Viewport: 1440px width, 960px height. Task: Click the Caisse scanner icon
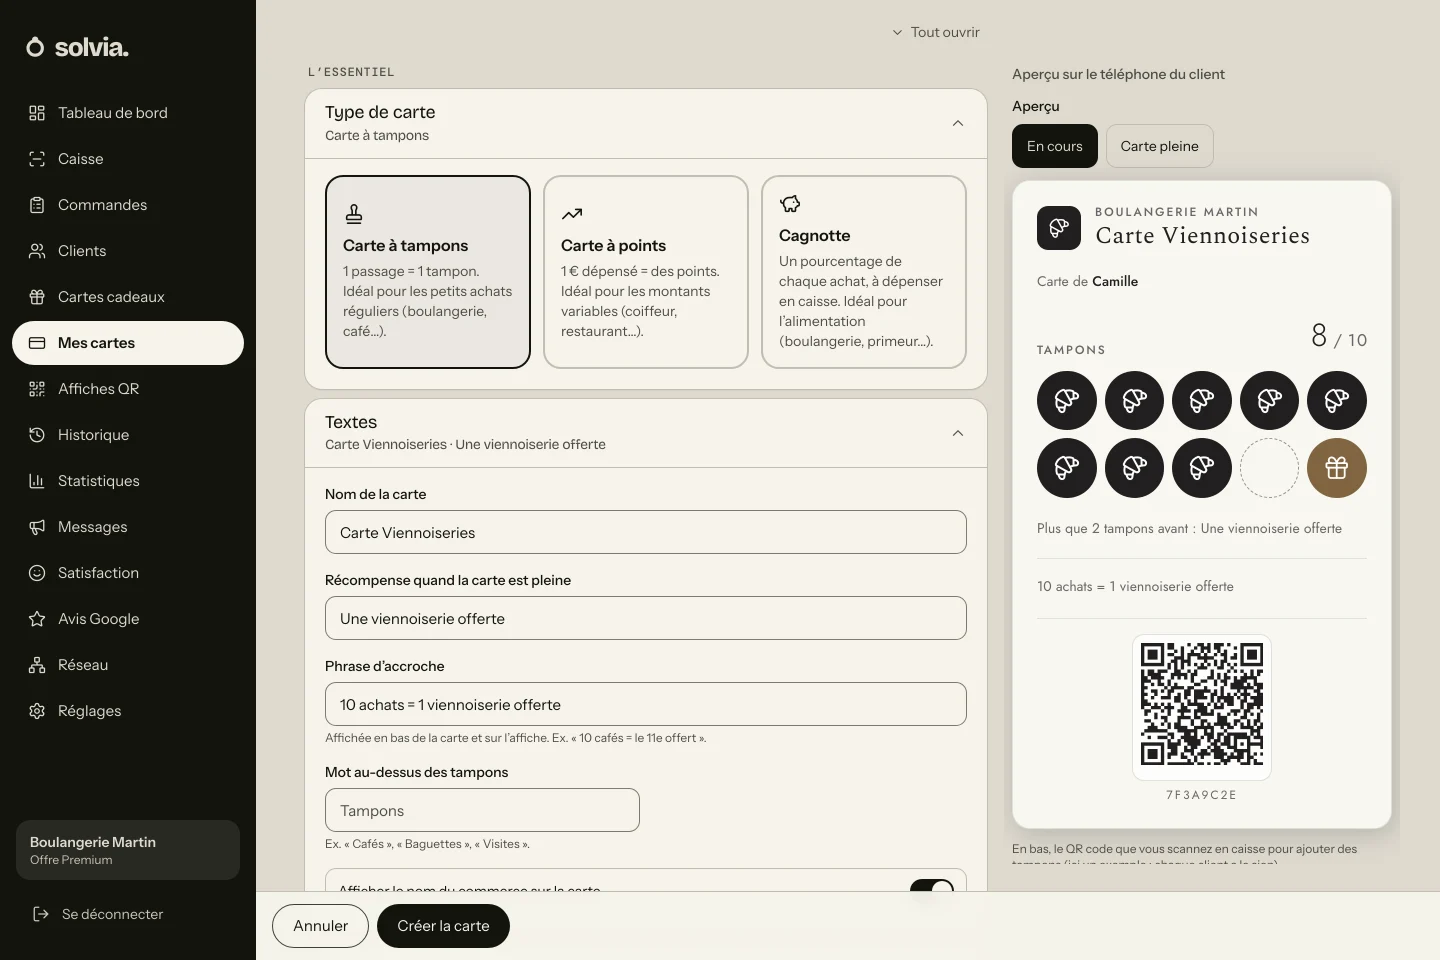pyautogui.click(x=37, y=159)
